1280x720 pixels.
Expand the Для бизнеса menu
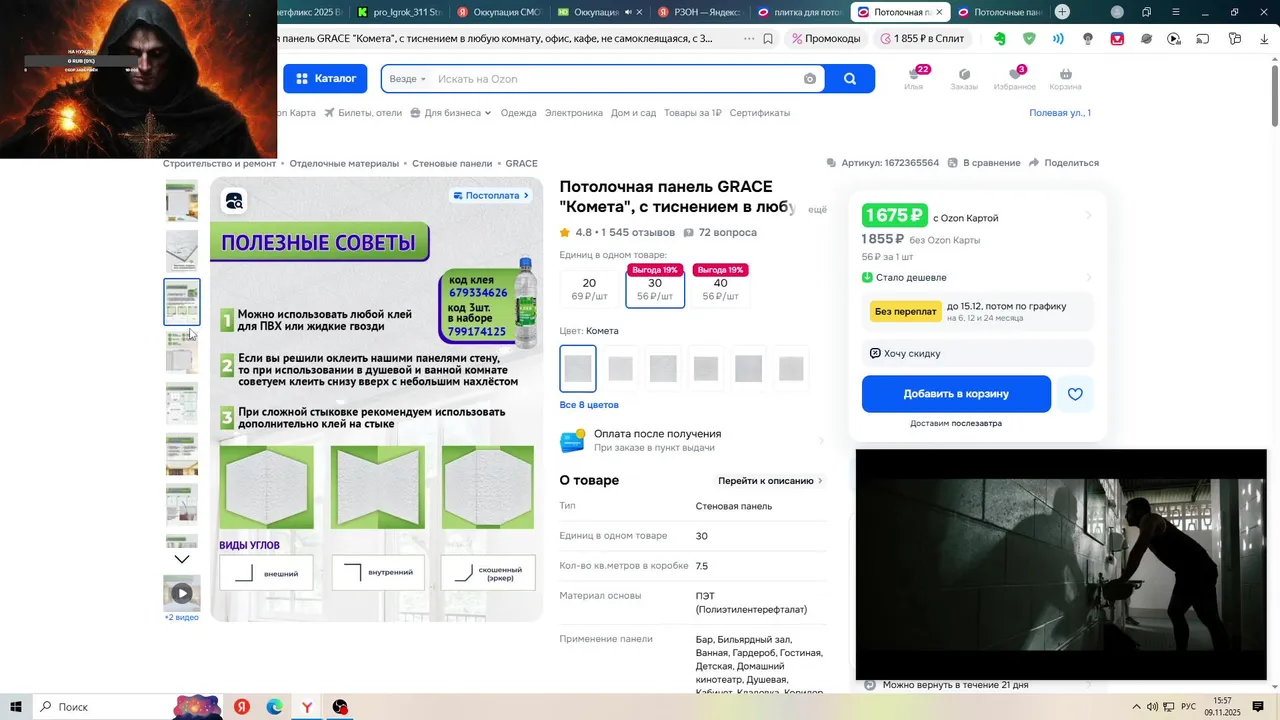coord(451,113)
